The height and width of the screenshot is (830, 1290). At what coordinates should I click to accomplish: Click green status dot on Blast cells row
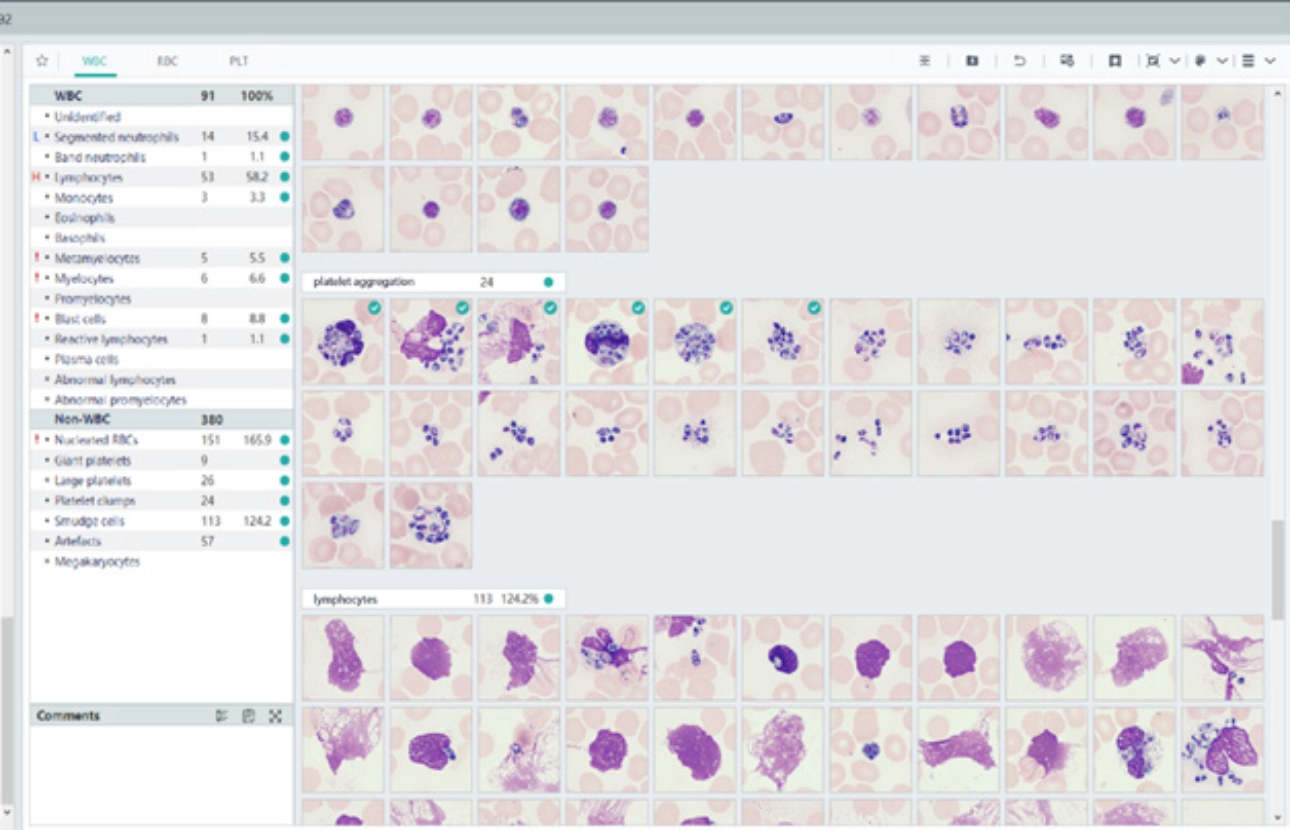[285, 319]
